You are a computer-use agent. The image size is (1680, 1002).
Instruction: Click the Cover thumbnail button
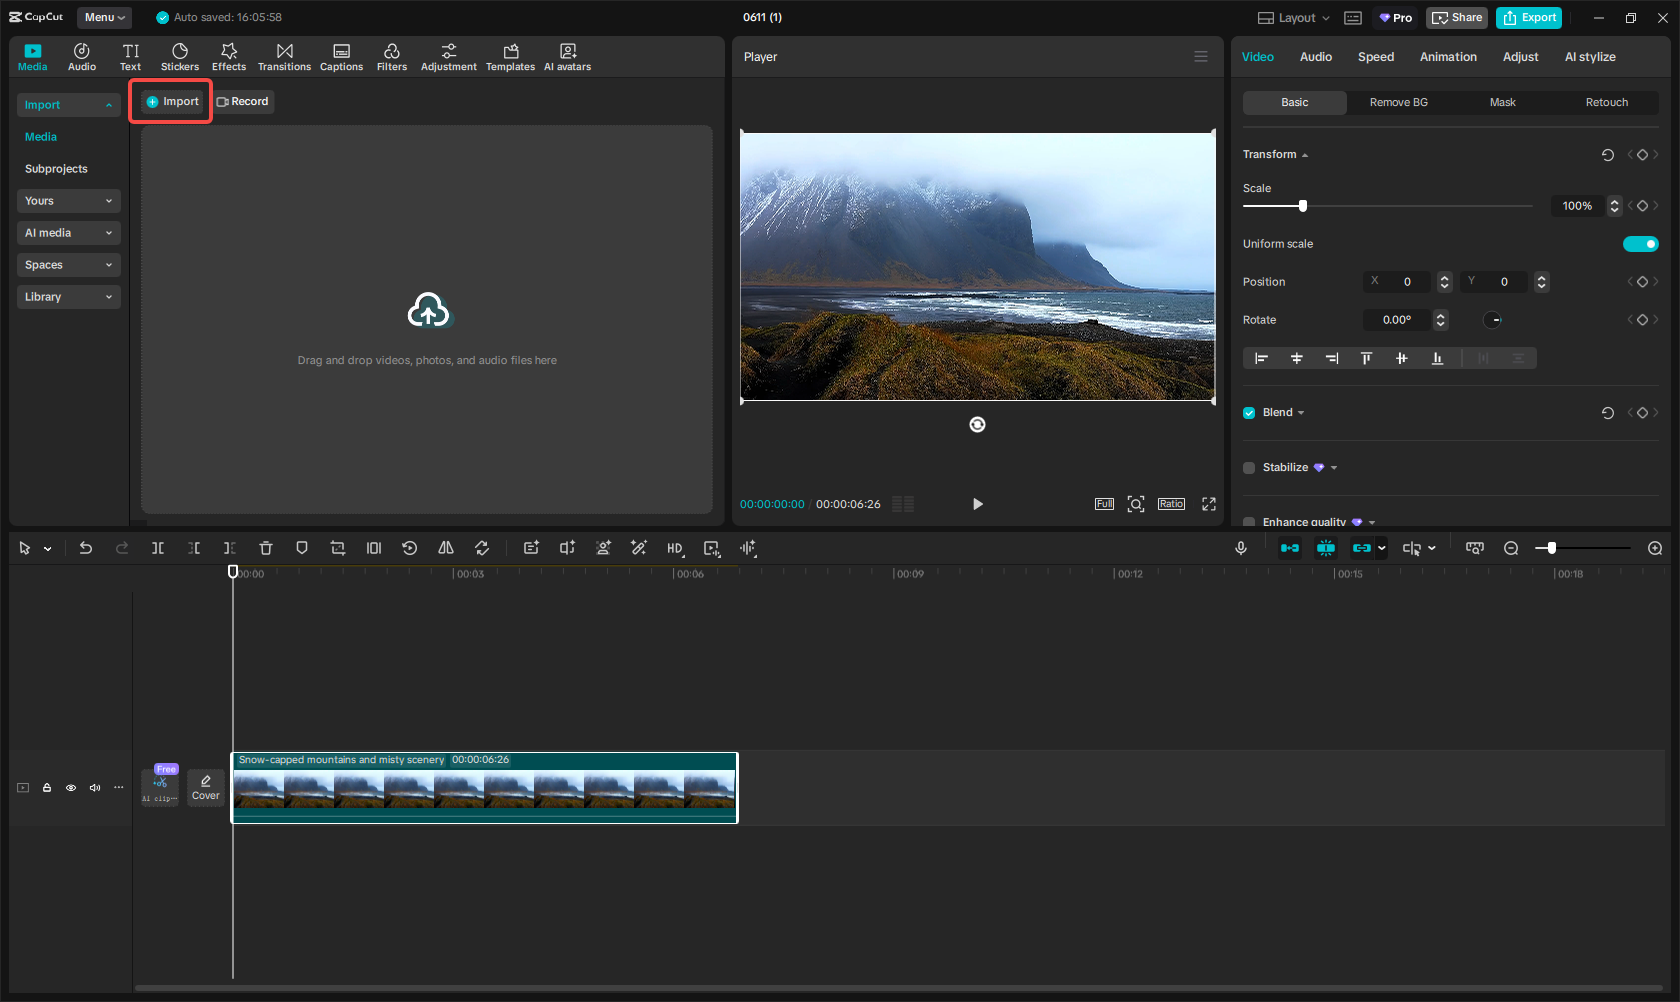pos(205,787)
